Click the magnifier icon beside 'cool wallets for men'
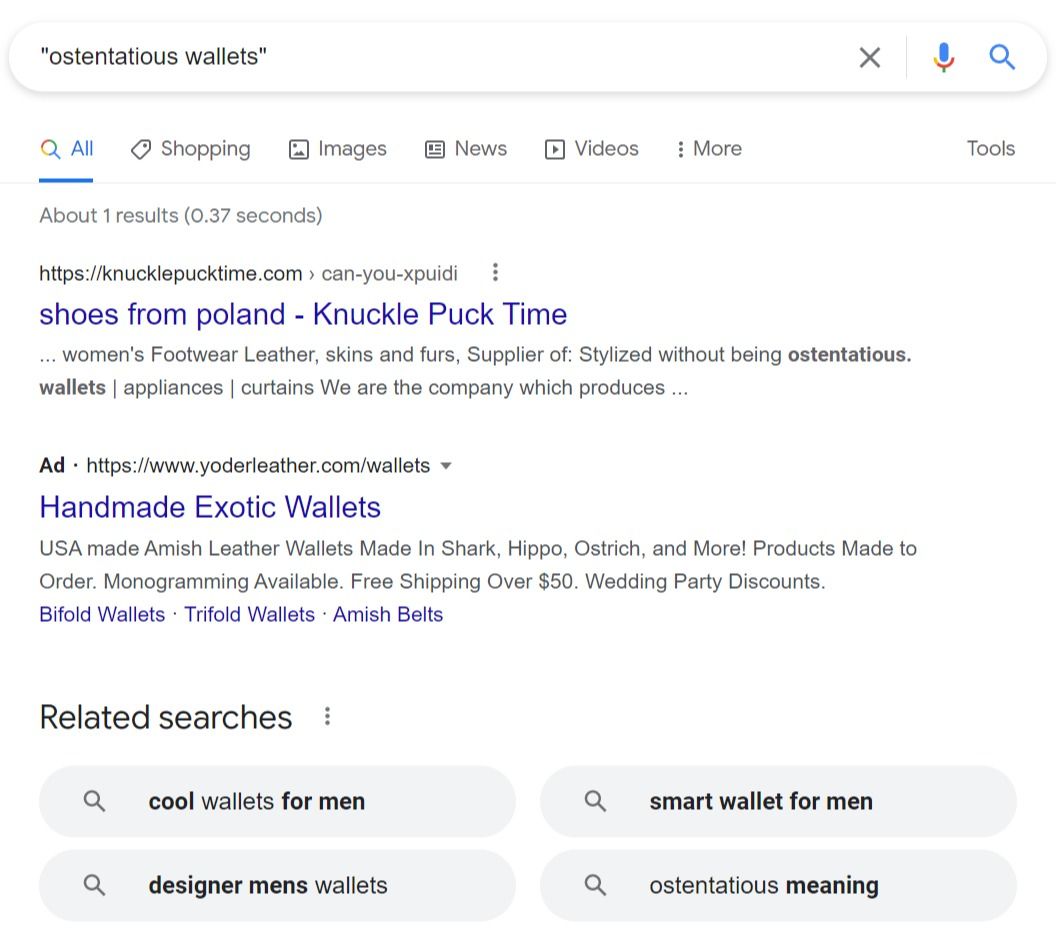Viewport: 1056px width, 952px height. [94, 801]
